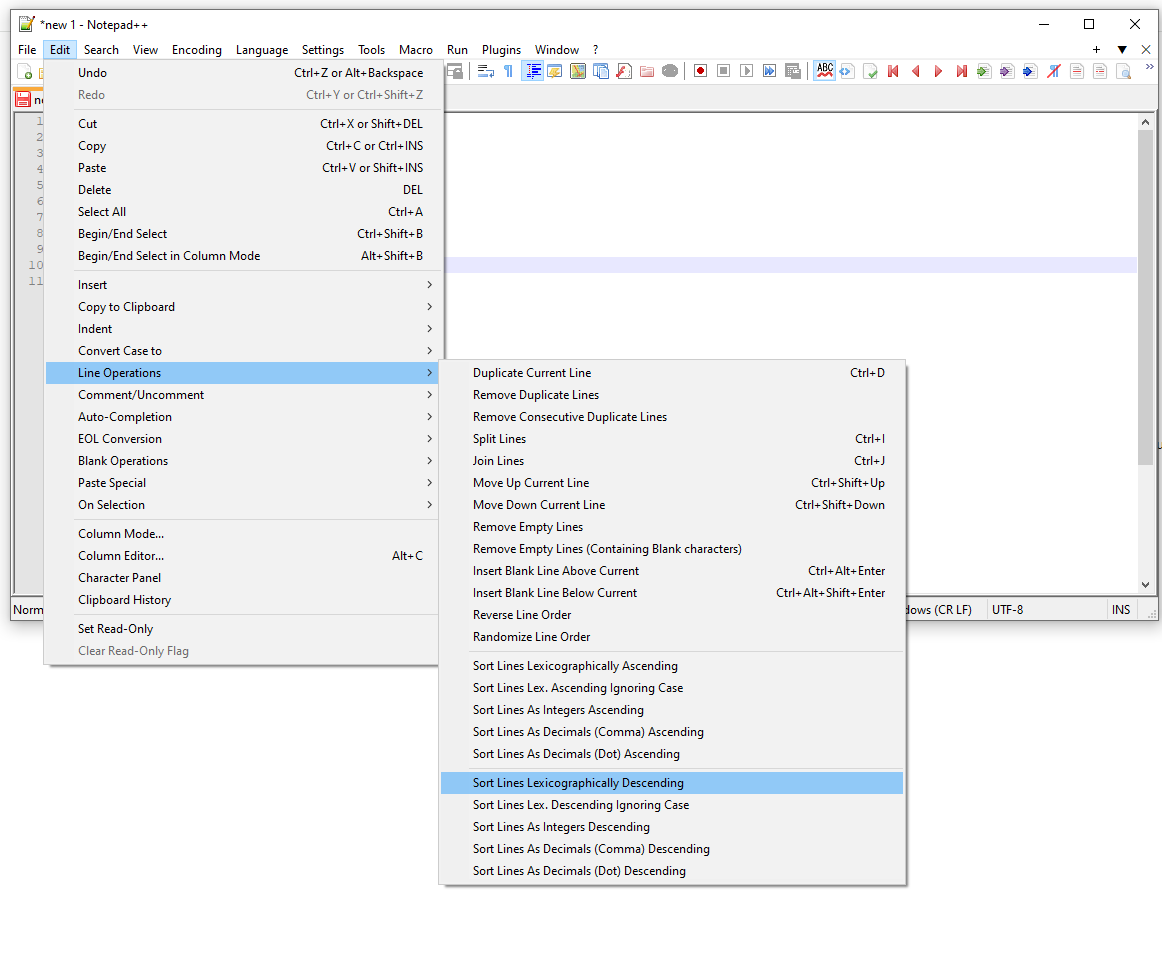The height and width of the screenshot is (955, 1162).
Task: Click the Monitoring eye icon
Action: coord(670,71)
